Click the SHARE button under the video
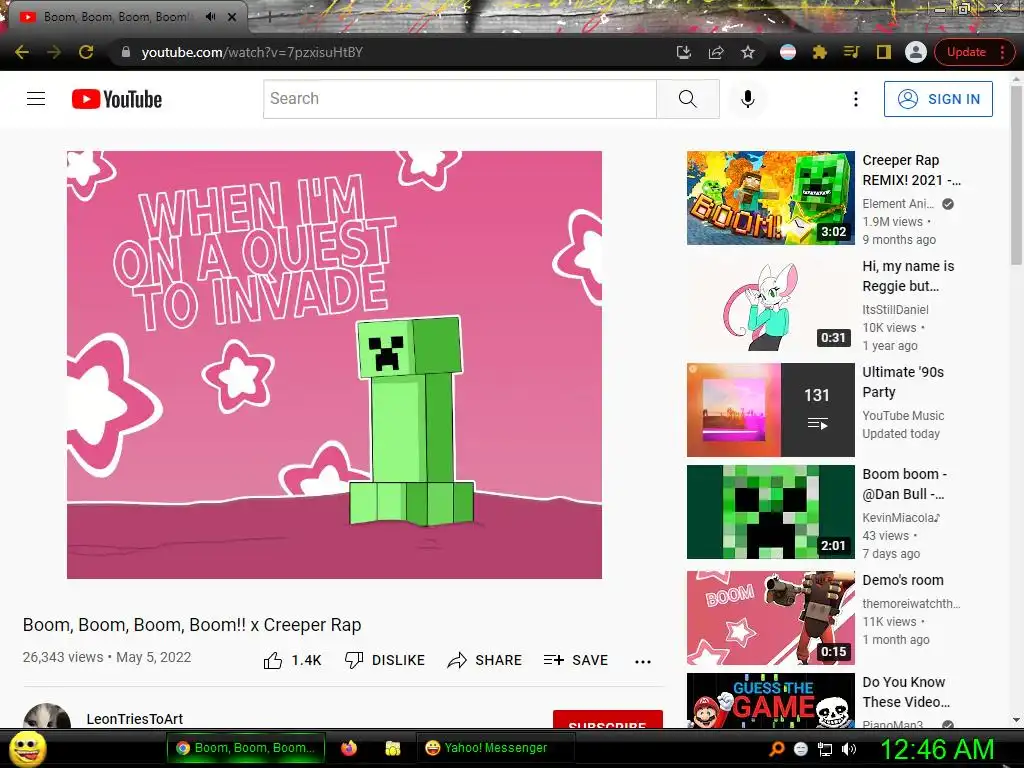 (x=484, y=660)
